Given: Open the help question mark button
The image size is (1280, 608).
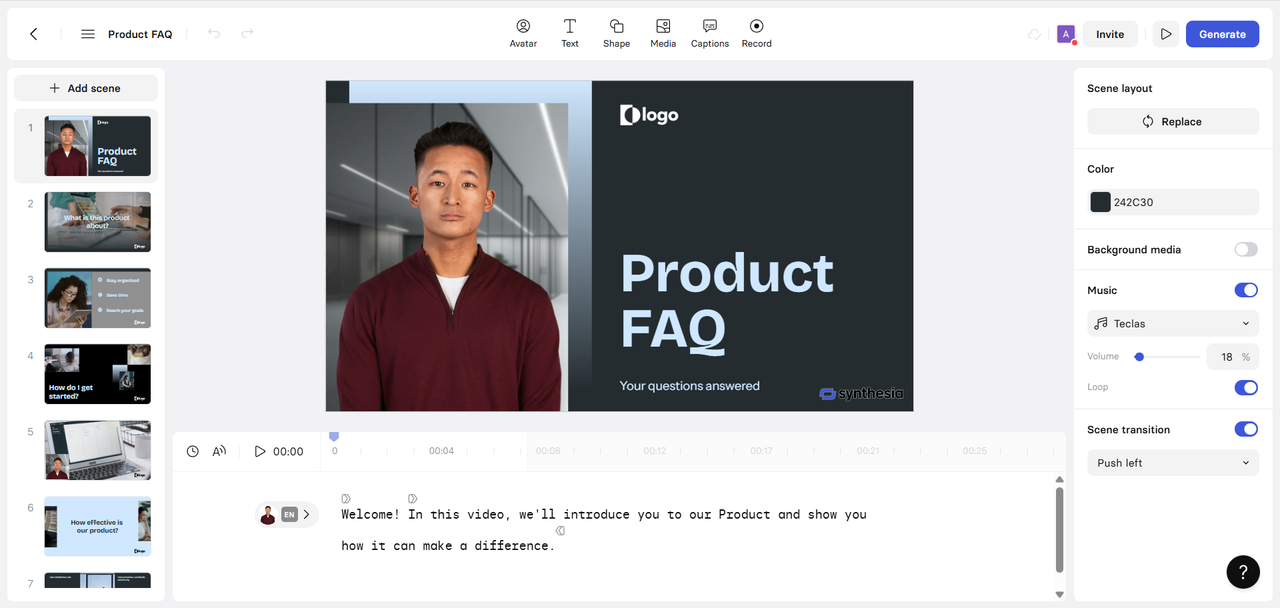Looking at the screenshot, I should tap(1243, 572).
